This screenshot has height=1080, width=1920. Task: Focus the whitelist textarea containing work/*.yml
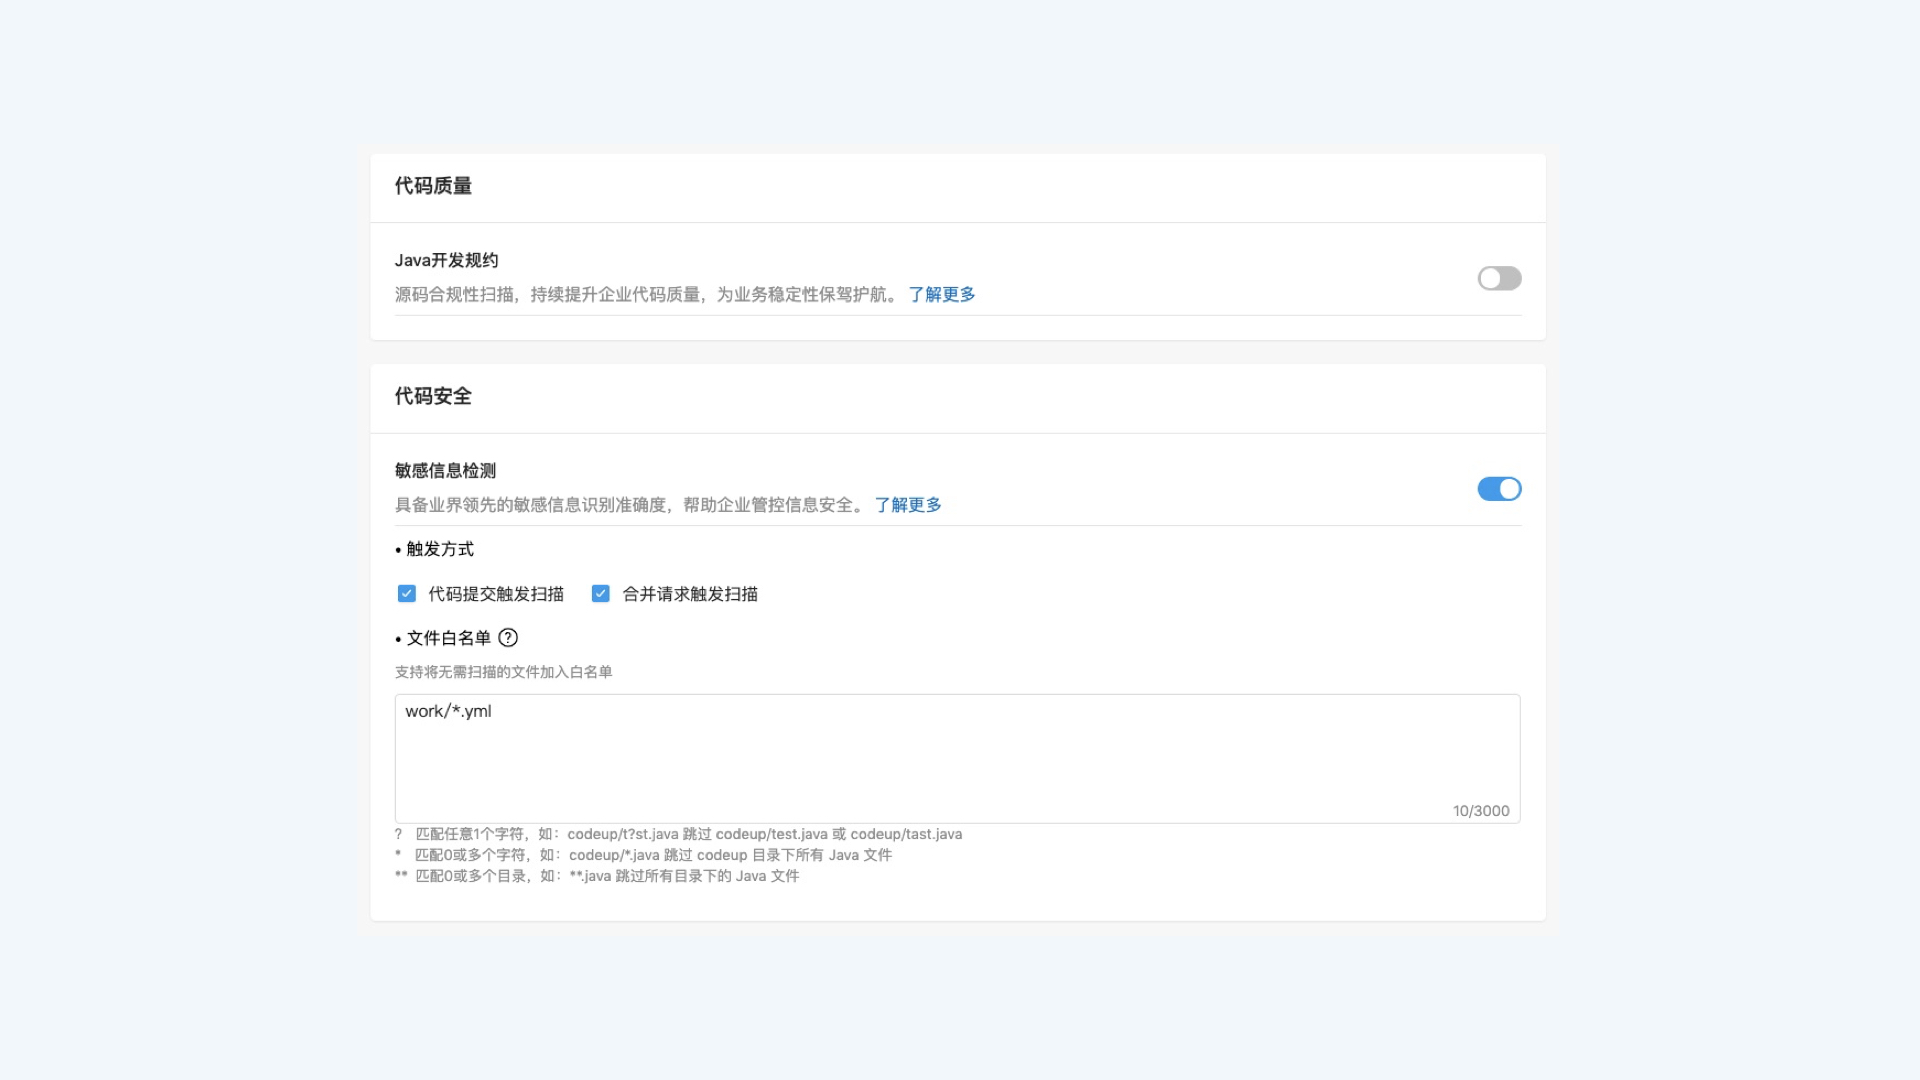[x=957, y=759]
